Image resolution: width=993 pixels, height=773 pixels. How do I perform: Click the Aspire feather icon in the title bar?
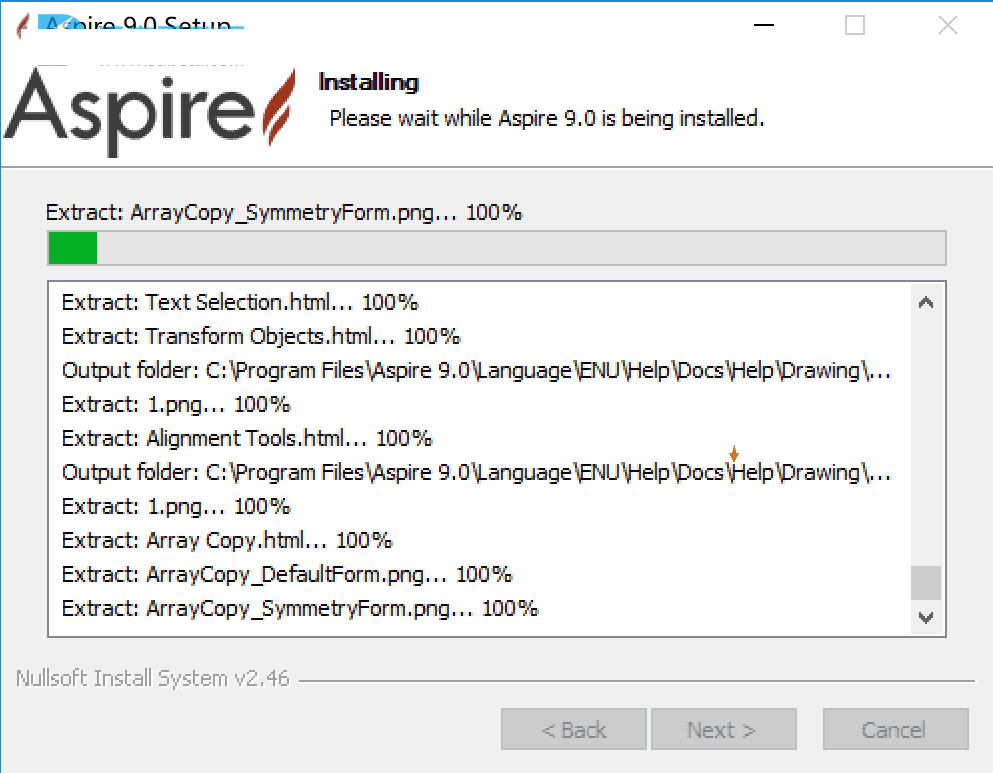tap(23, 25)
